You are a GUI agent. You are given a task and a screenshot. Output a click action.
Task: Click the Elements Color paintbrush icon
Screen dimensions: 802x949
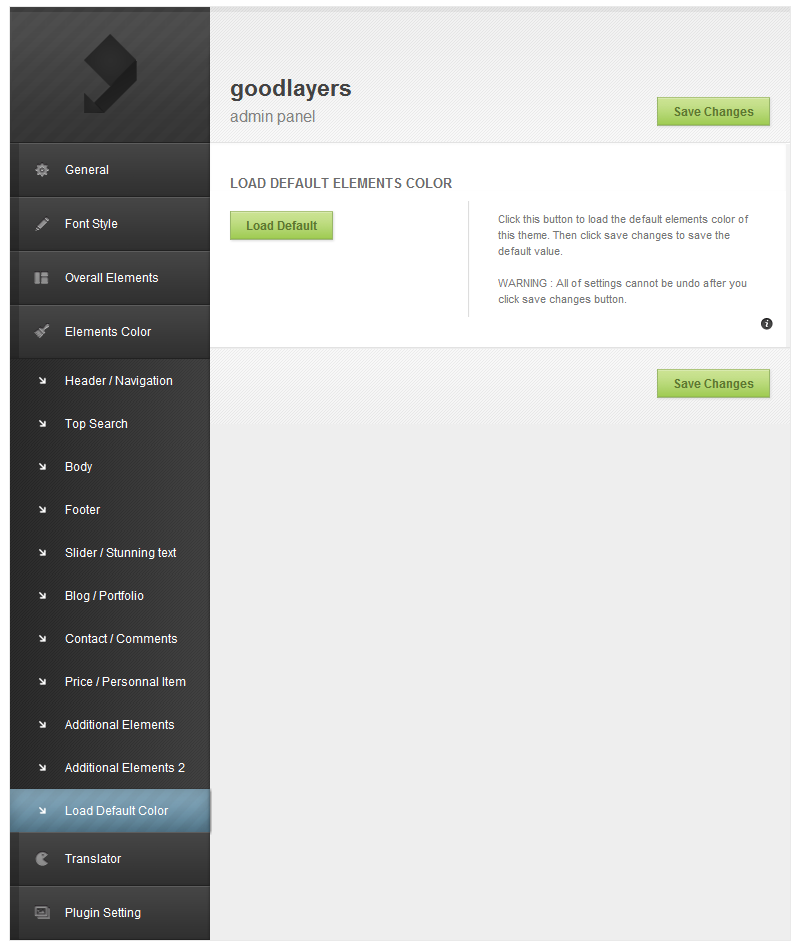coord(42,331)
